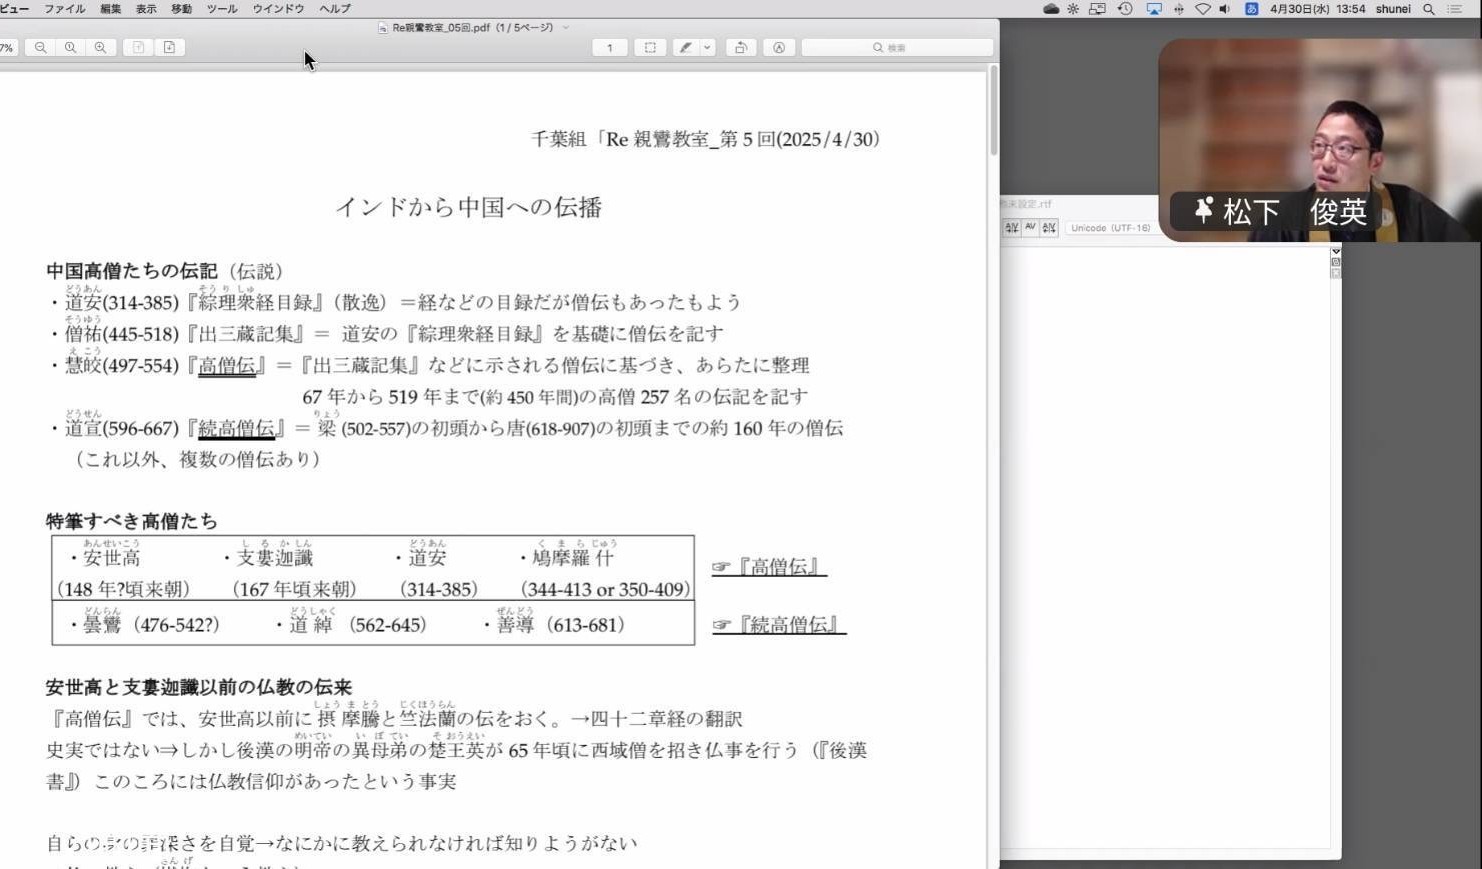Open Time Machine icon in menu bar
Screen dimensions: 1482x869
[x=1125, y=9]
